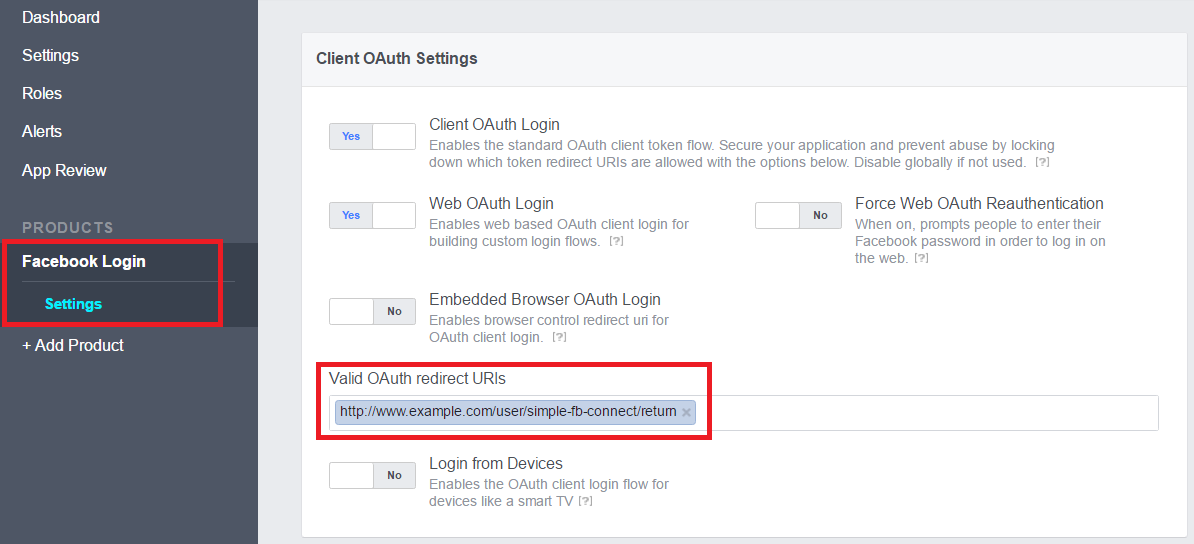
Task: Open help tooltip for Embedded Browser OAuth Login
Action: [559, 337]
